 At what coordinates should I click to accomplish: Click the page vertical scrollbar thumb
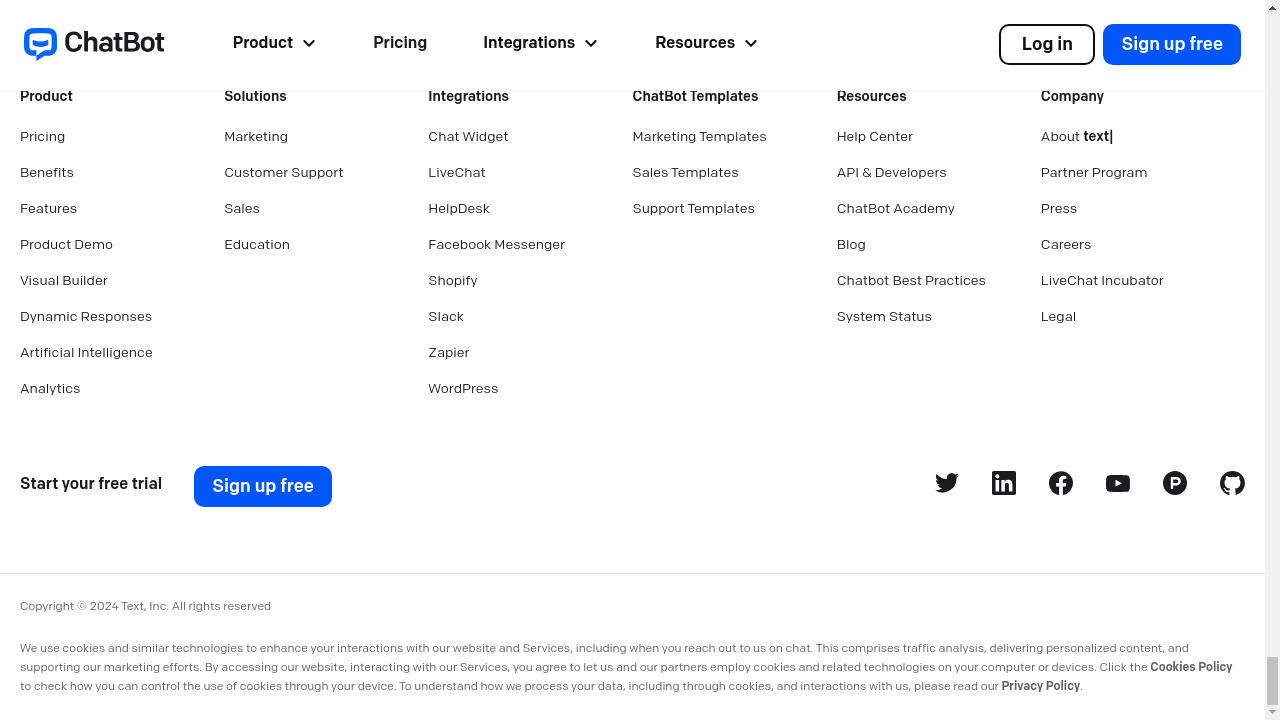(1272, 680)
